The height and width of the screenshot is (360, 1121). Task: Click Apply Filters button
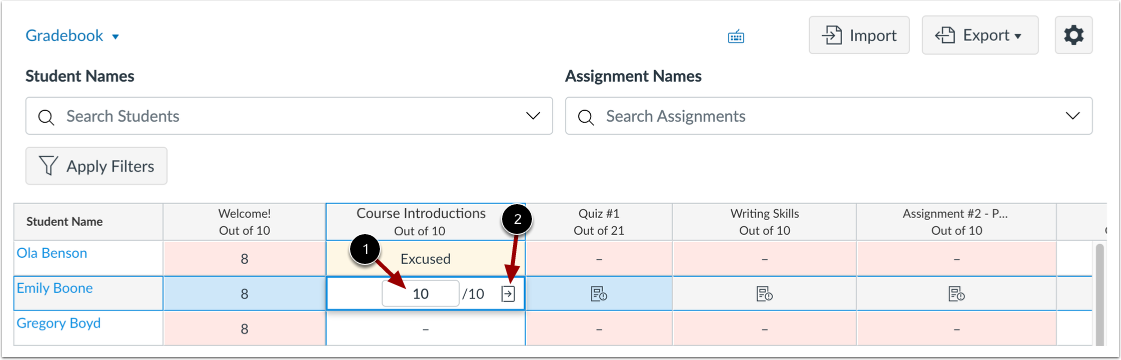coord(97,166)
